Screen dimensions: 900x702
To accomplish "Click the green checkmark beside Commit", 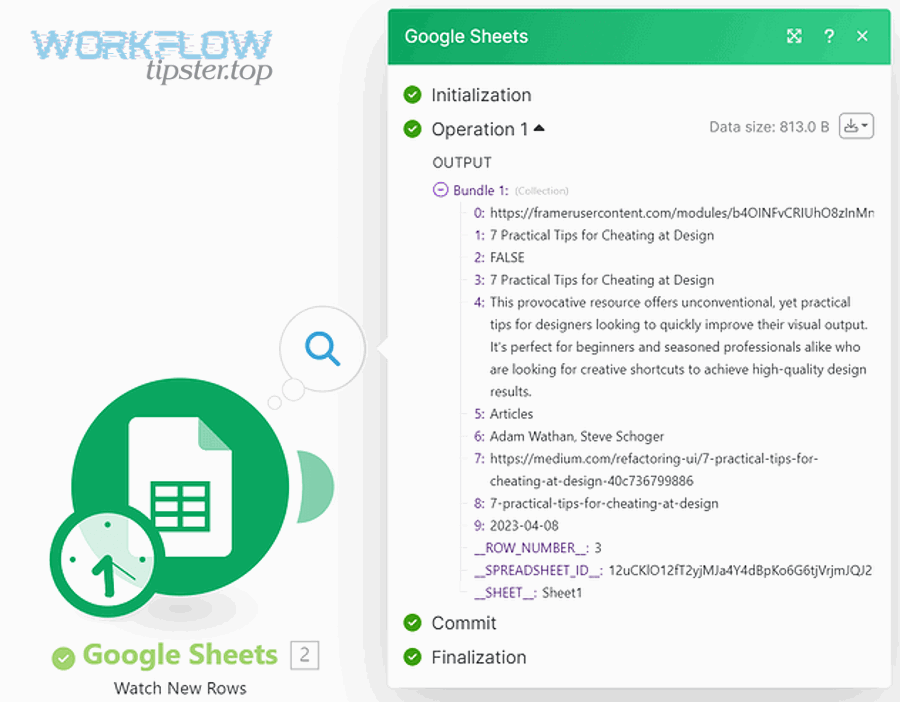I will click(x=412, y=622).
